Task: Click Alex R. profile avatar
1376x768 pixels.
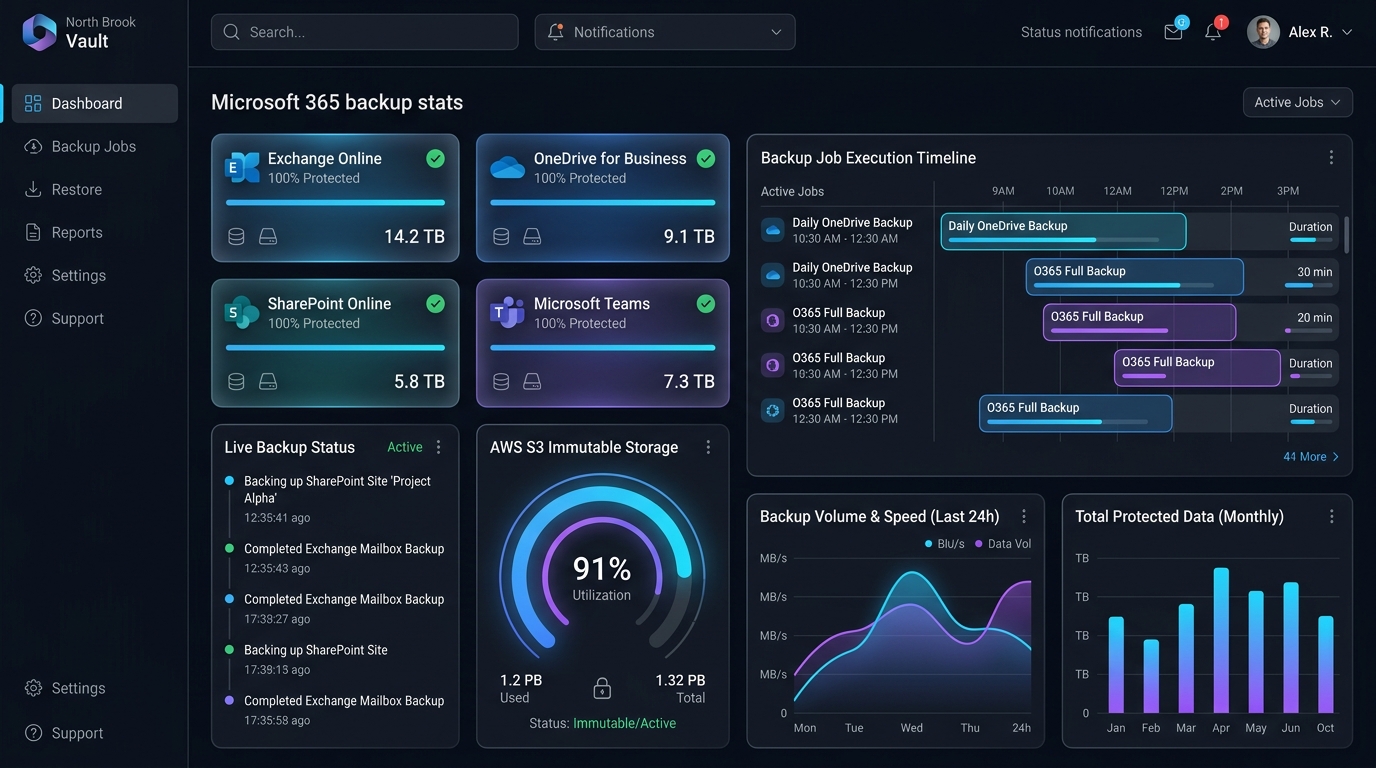Action: click(1263, 32)
